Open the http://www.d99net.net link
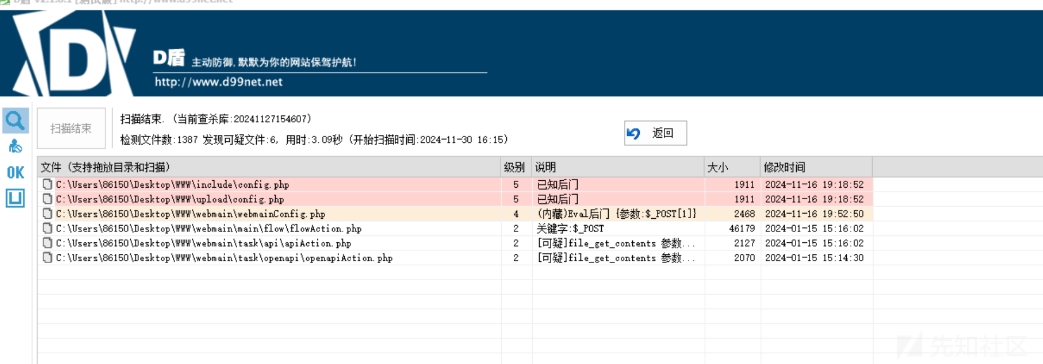 pyautogui.click(x=219, y=82)
